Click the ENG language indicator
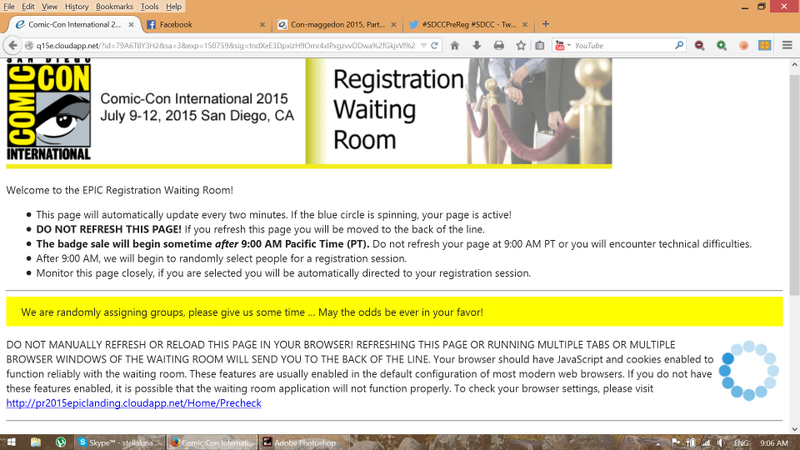Screen dimensions: 800x450 [x=741, y=443]
